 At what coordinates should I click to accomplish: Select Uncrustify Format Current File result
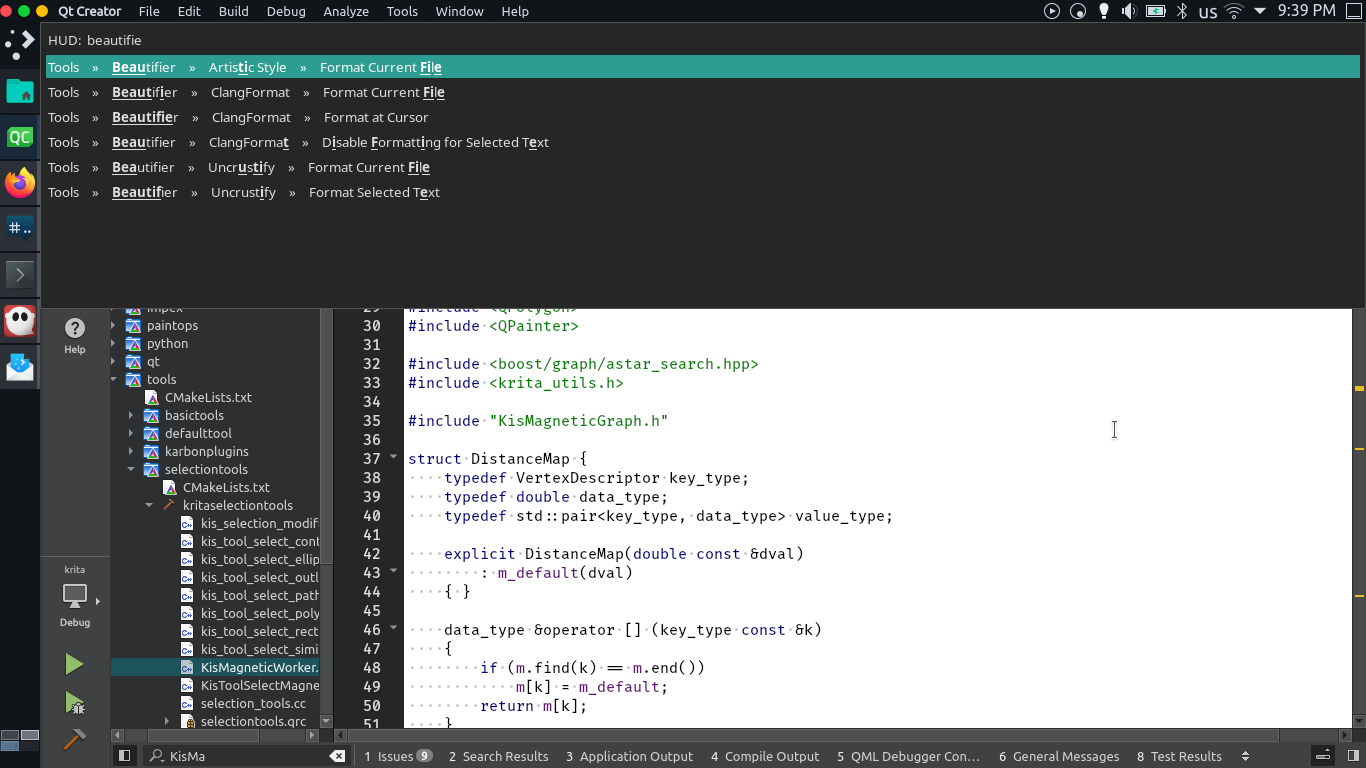tap(703, 167)
